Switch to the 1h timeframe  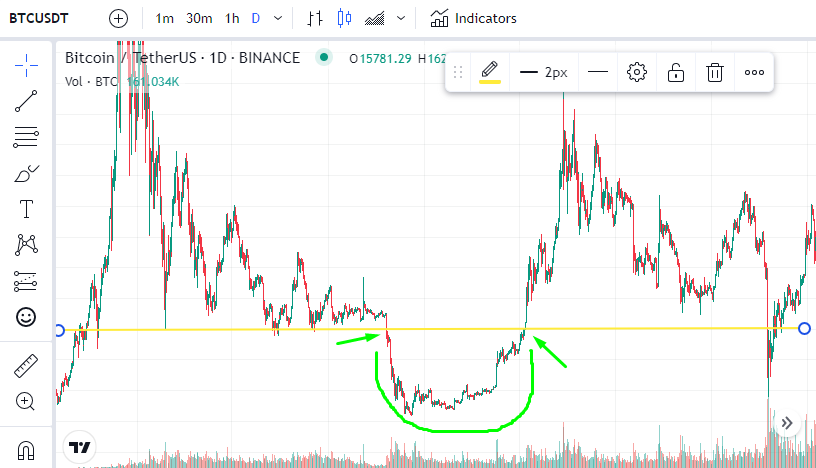[x=232, y=19]
